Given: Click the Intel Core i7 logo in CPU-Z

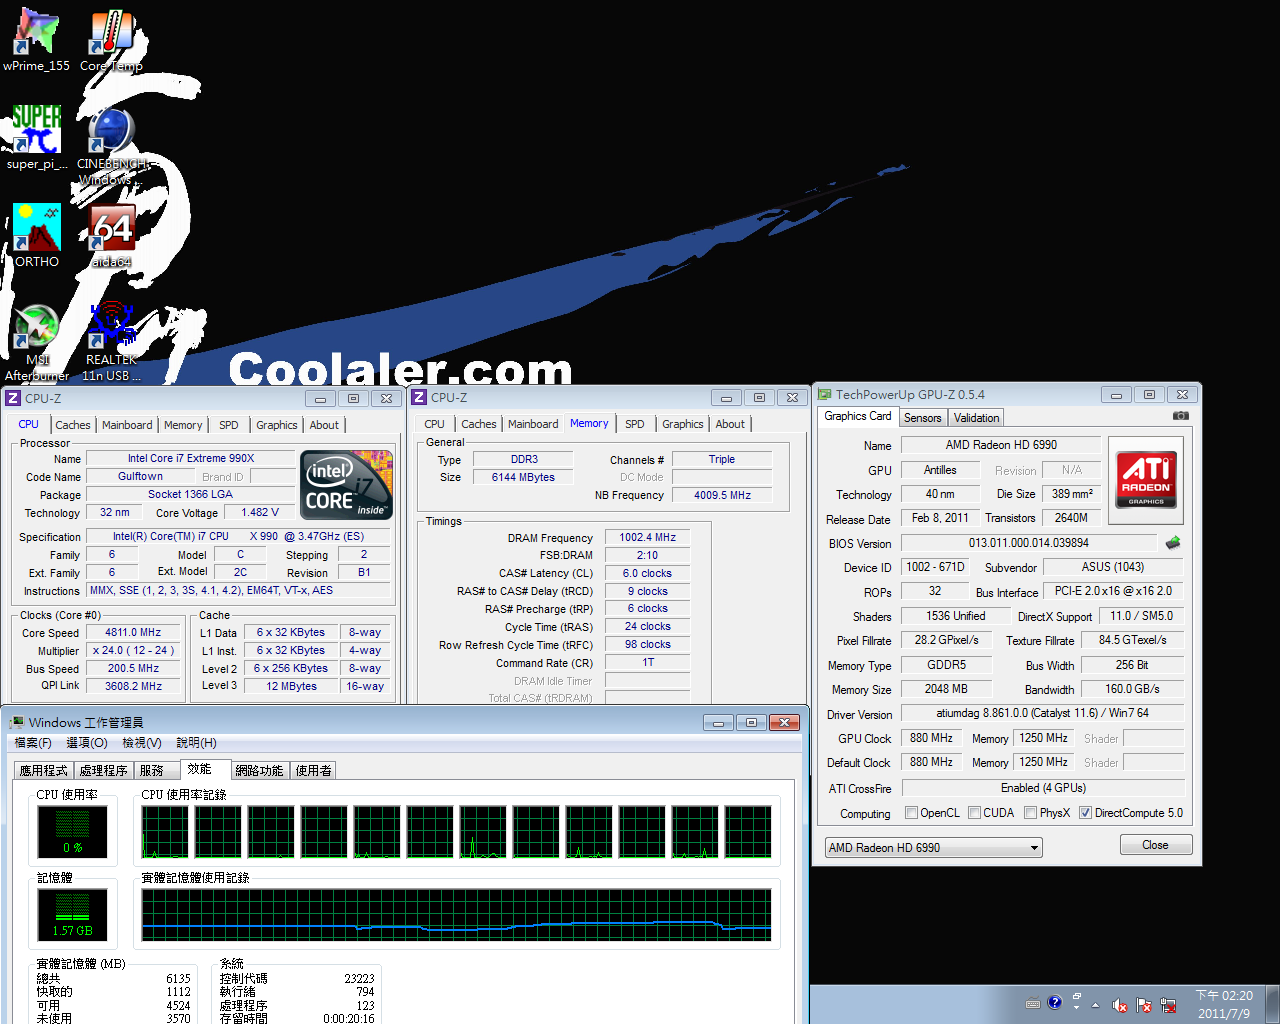Looking at the screenshot, I should coord(346,484).
